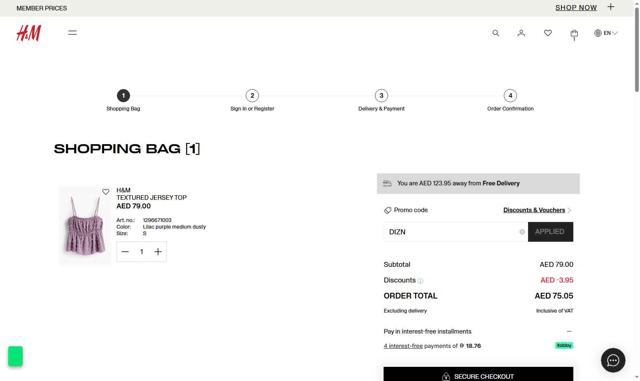Viewport: 640px width, 381px height.
Task: Click the tabby badge
Action: (x=564, y=345)
